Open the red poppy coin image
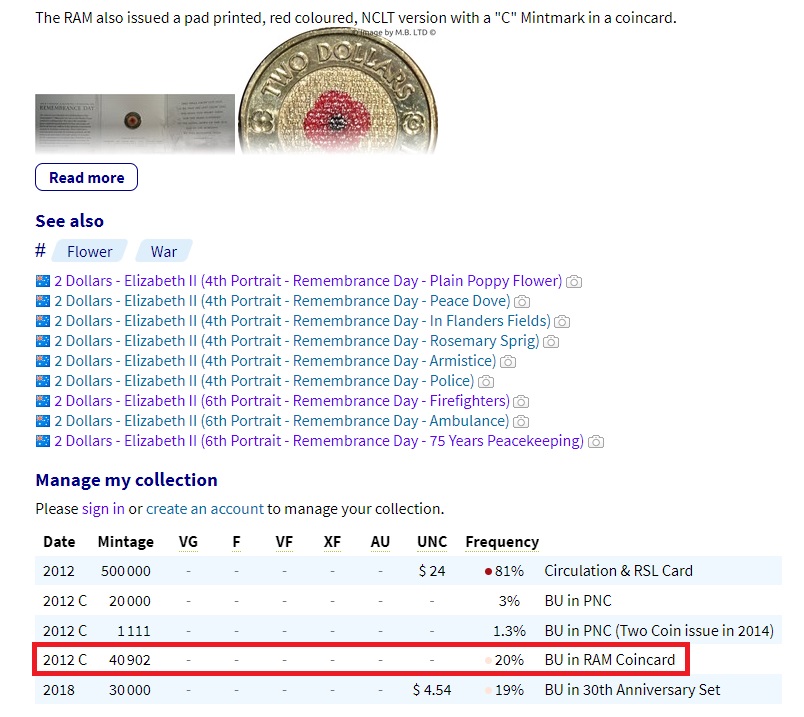Screen dimensions: 804x717 tap(338, 91)
